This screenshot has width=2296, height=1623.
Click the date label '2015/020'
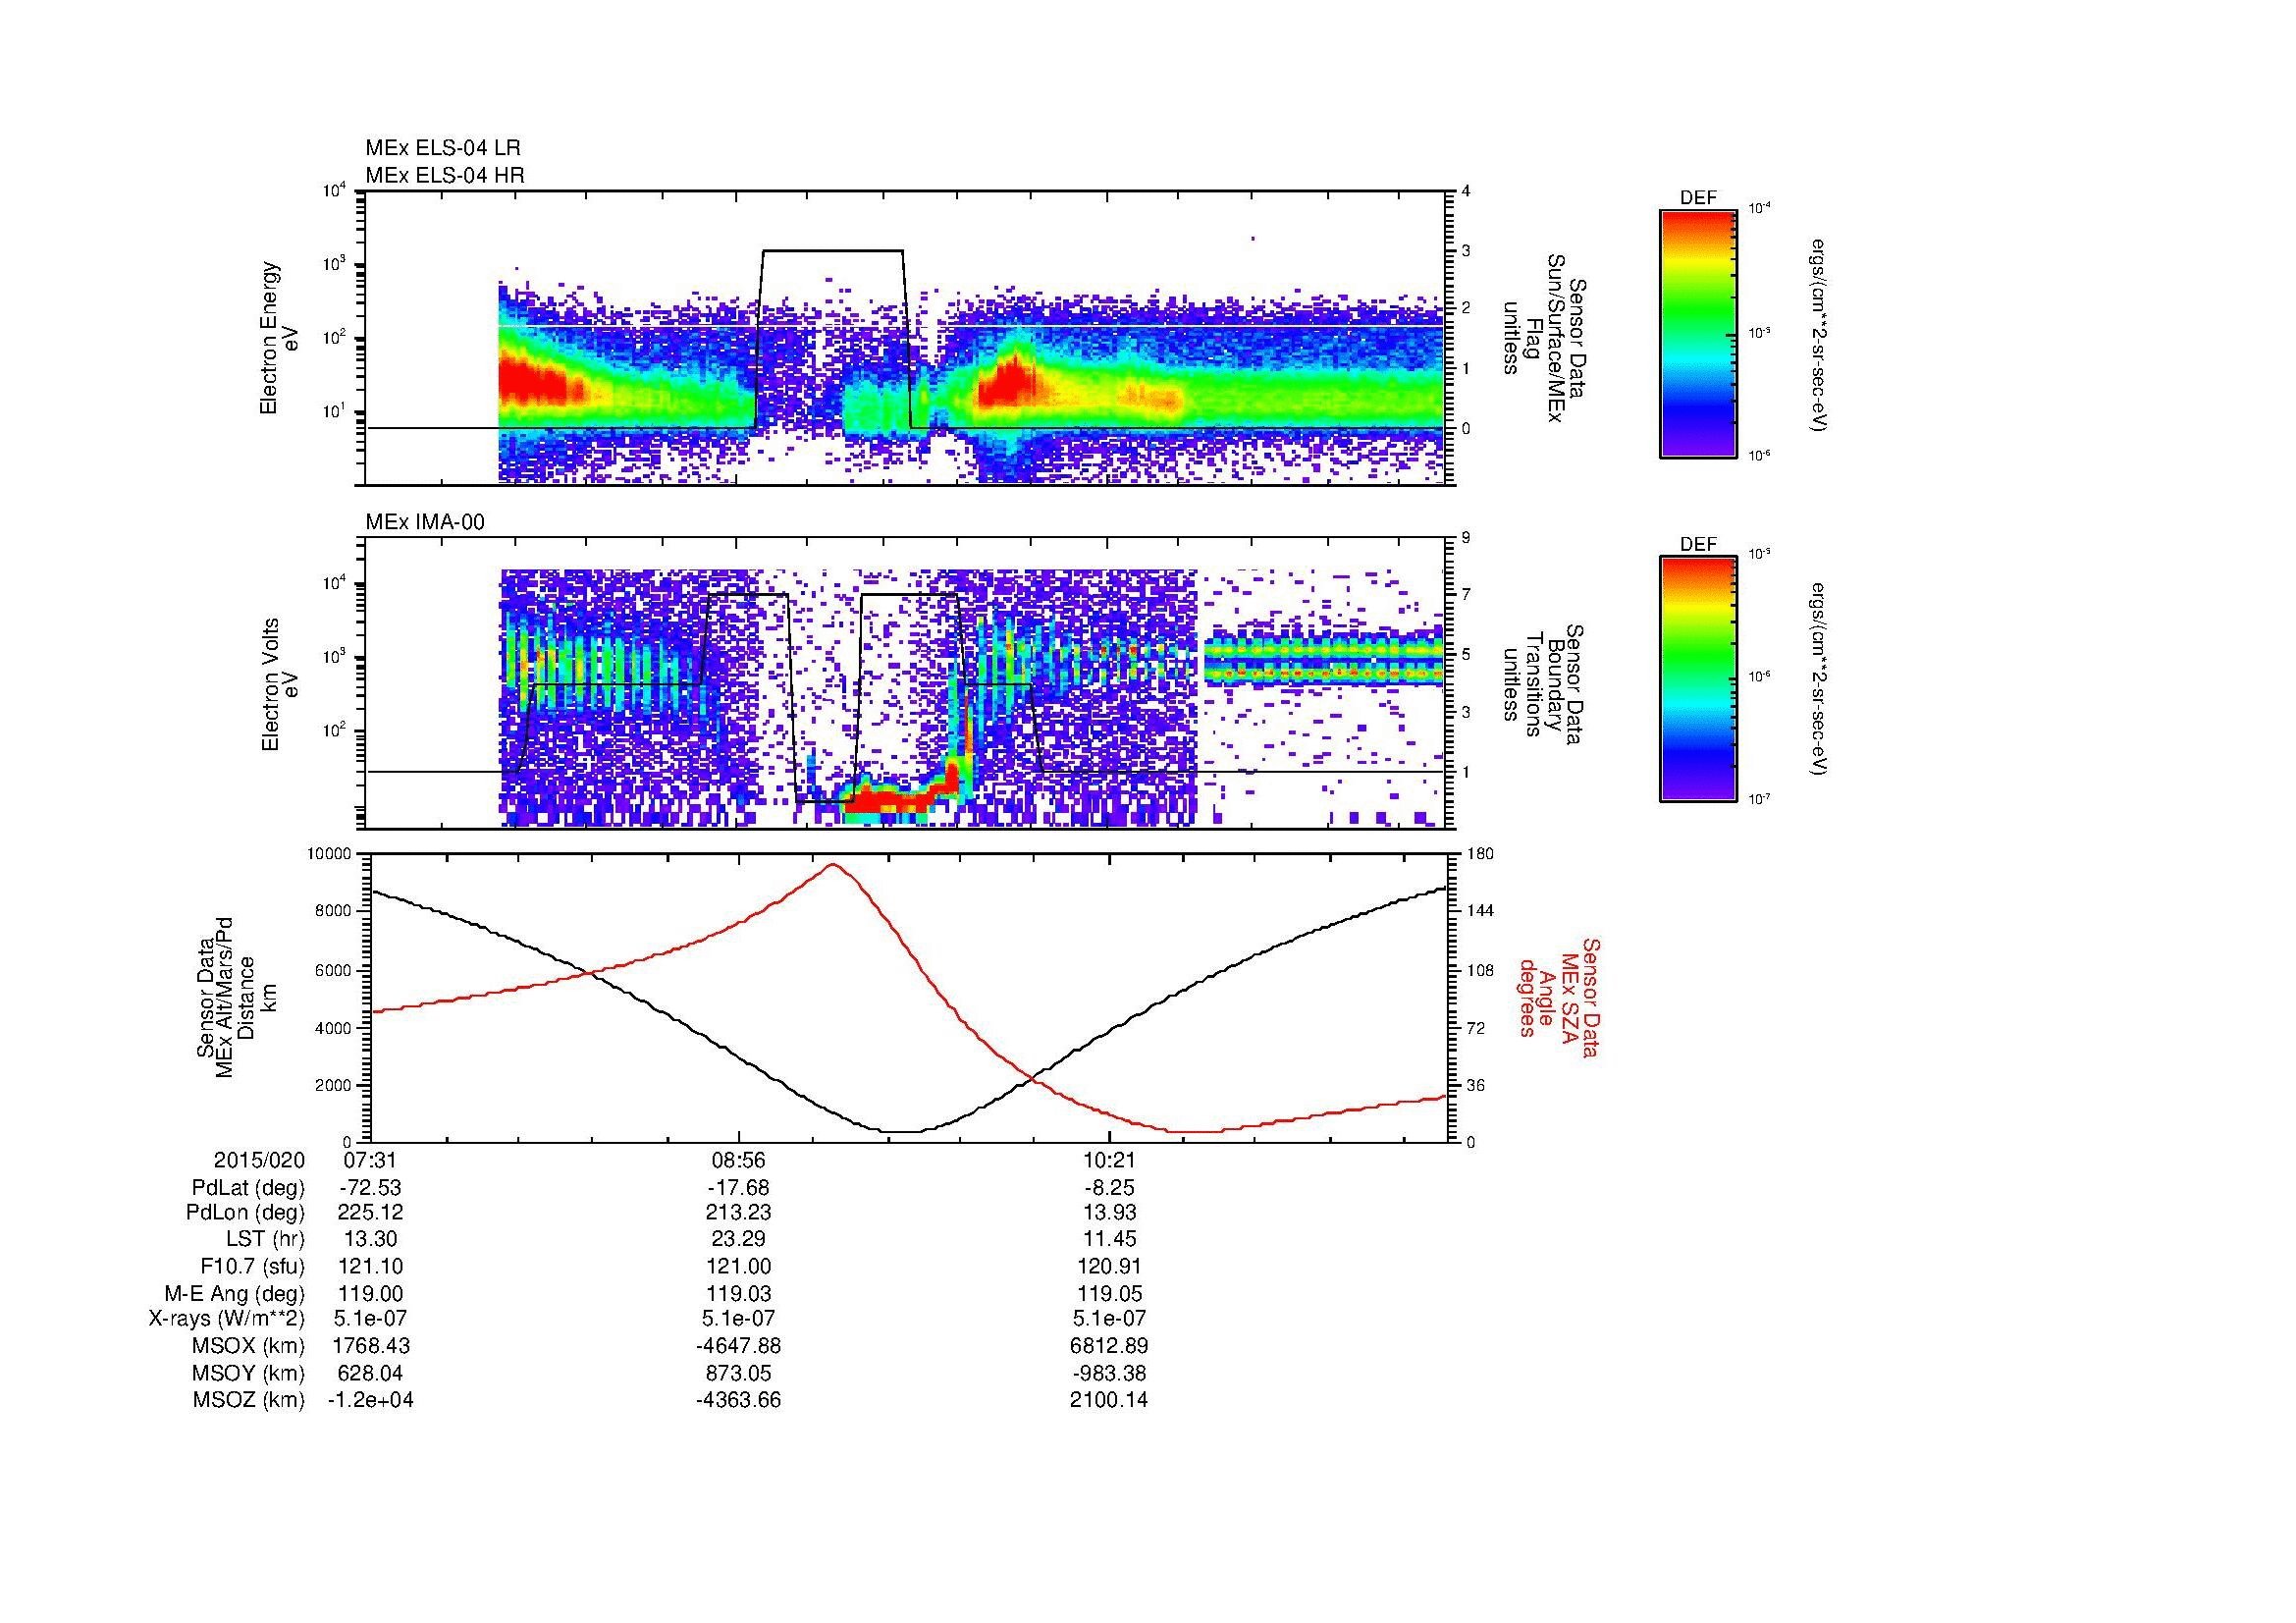coord(259,1161)
